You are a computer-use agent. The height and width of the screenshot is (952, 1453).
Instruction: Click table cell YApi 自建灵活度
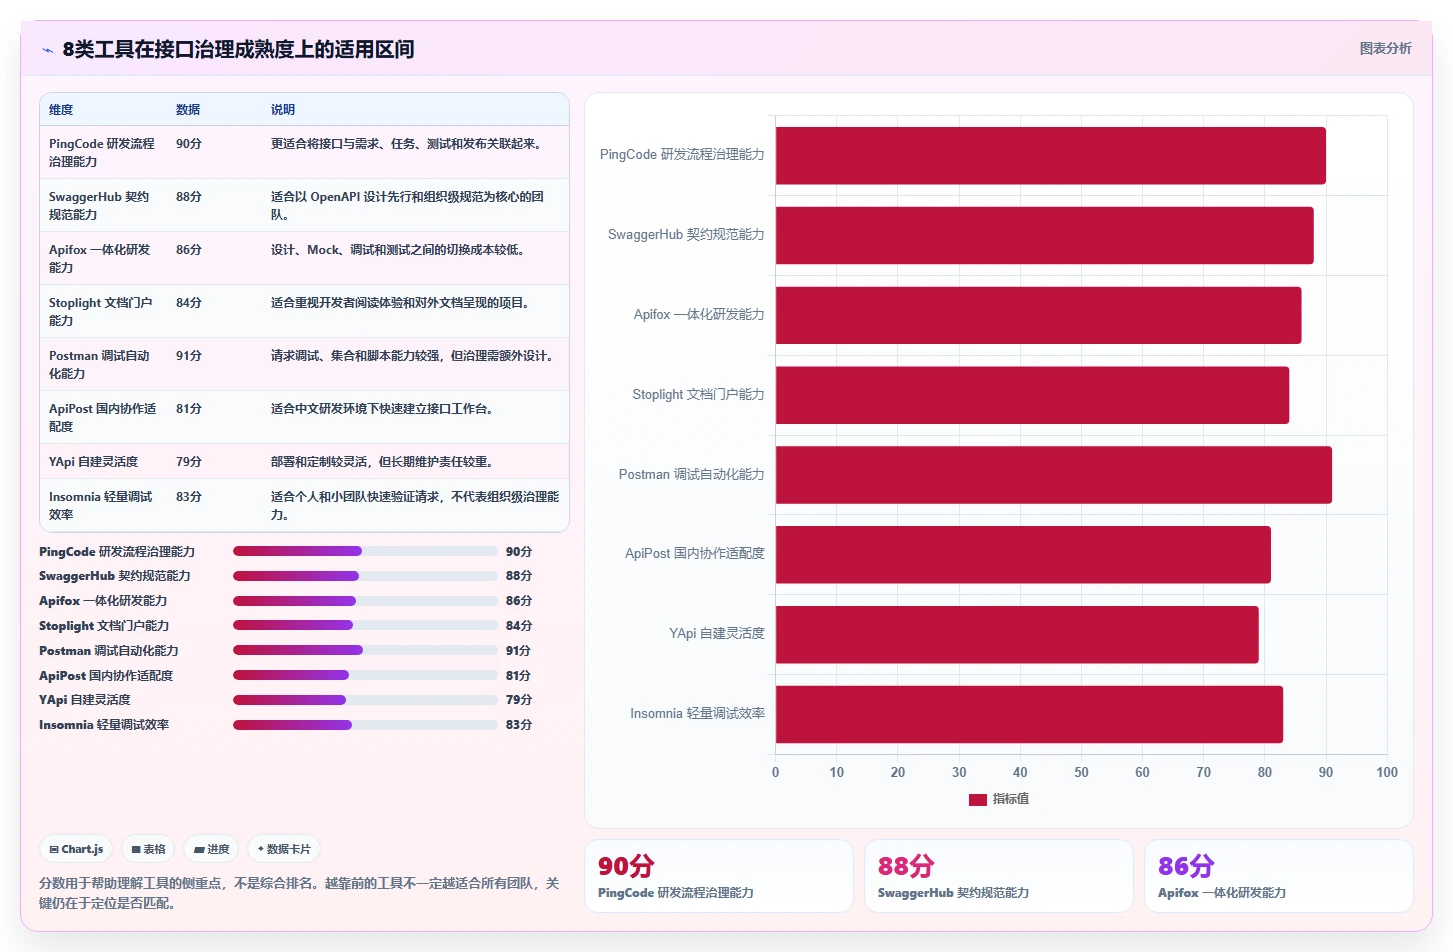(103, 461)
